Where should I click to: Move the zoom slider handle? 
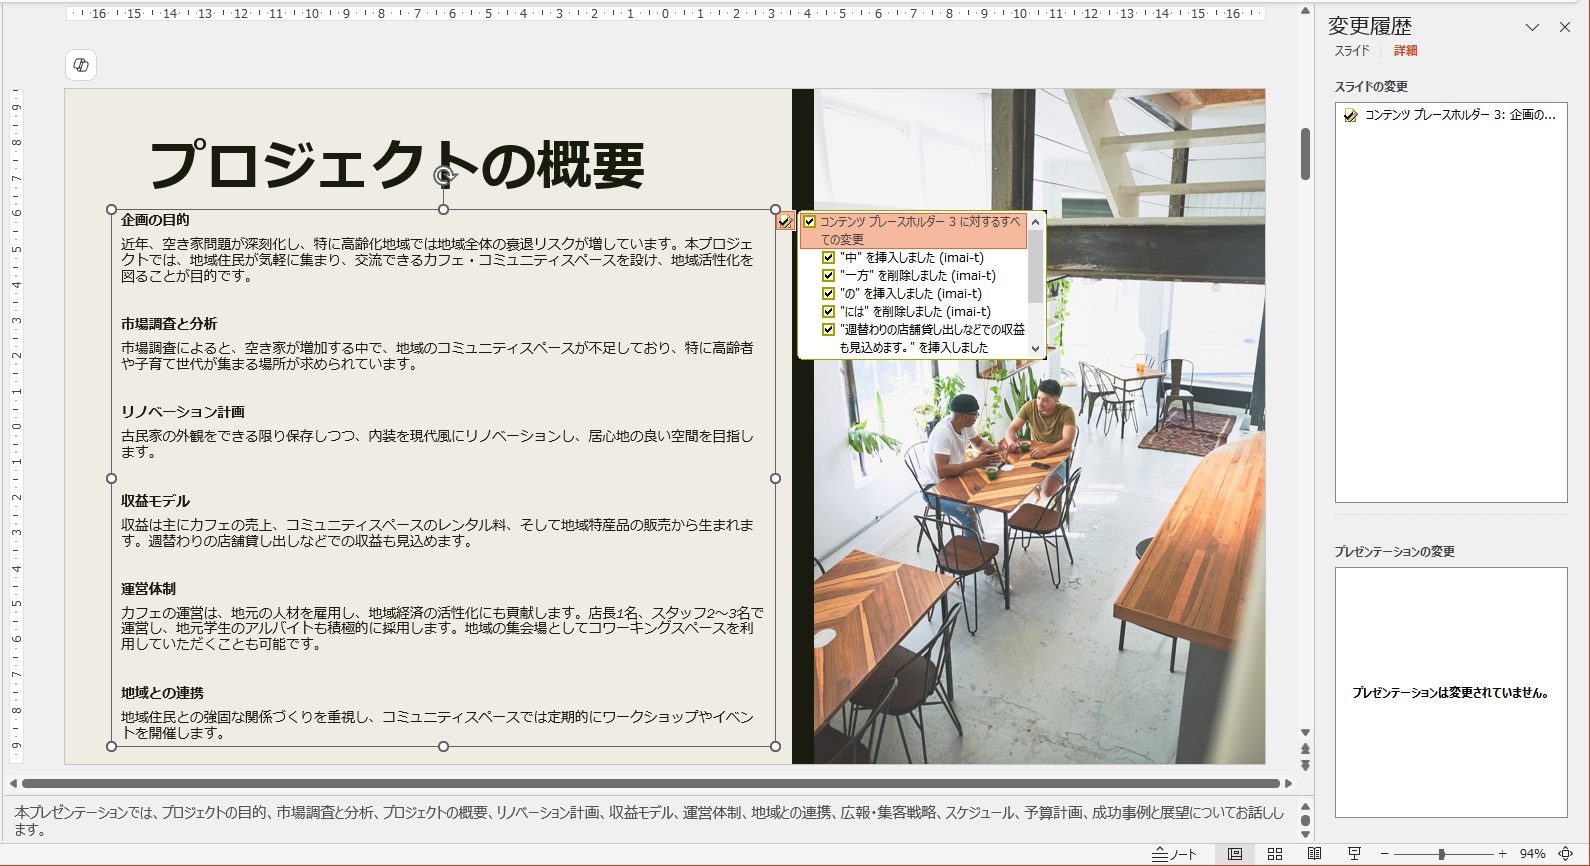(1441, 854)
